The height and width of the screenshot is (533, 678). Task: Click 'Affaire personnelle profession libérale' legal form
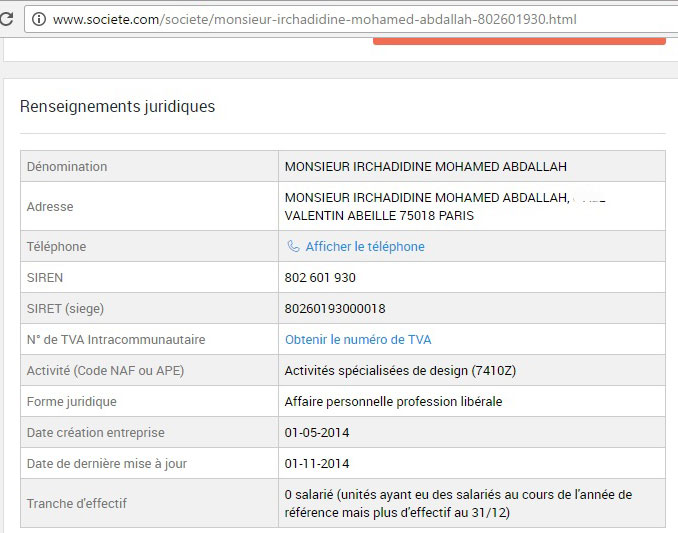(393, 402)
